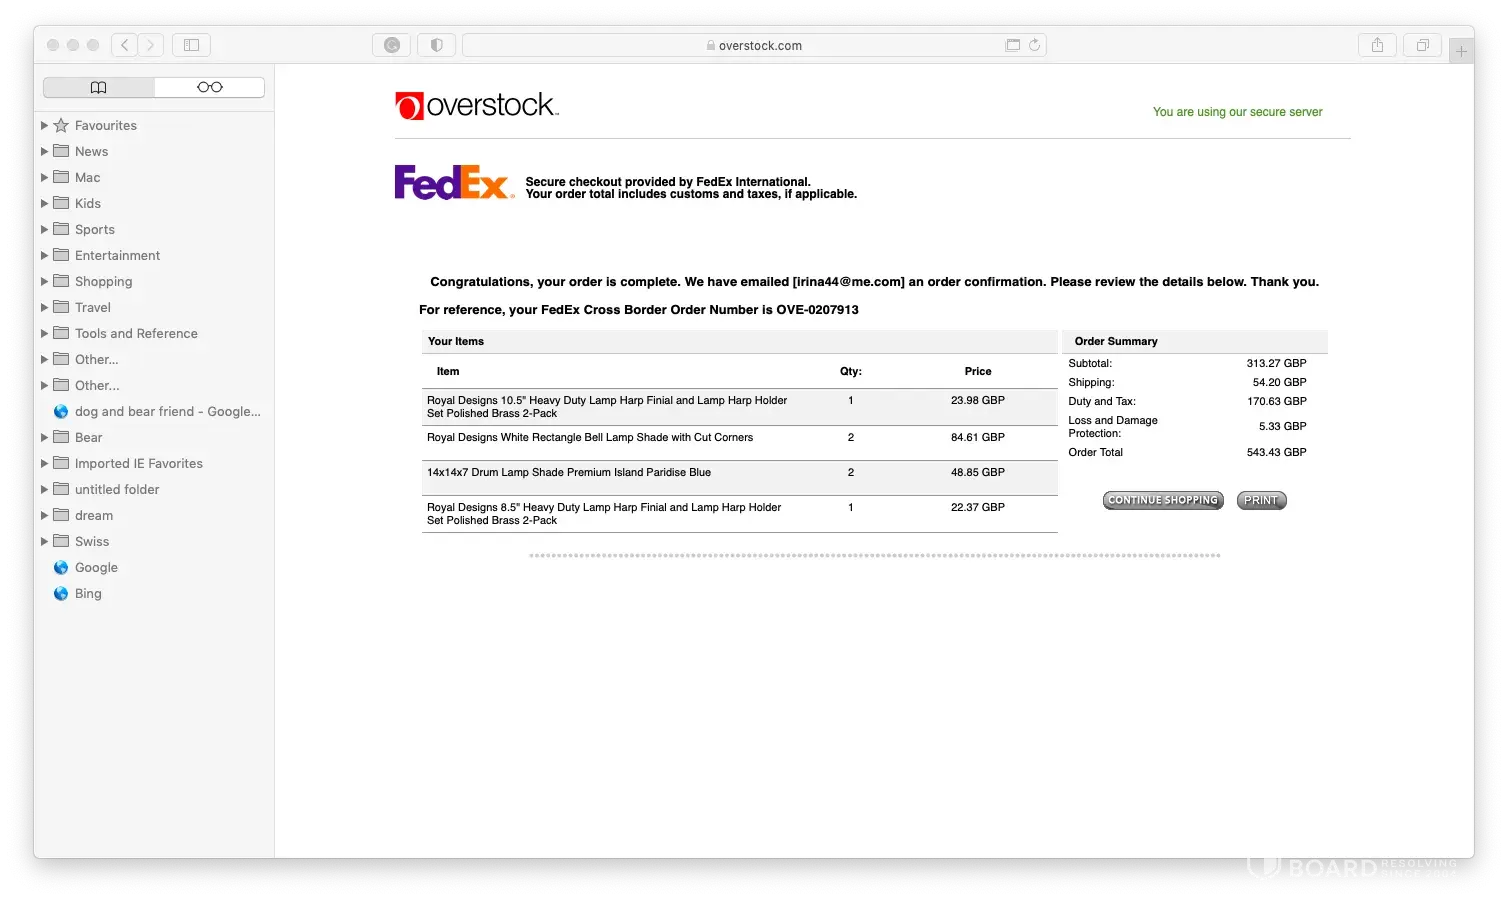The width and height of the screenshot is (1508, 900).
Task: Click the Shipping value 54.20 GBP
Action: click(x=1279, y=382)
